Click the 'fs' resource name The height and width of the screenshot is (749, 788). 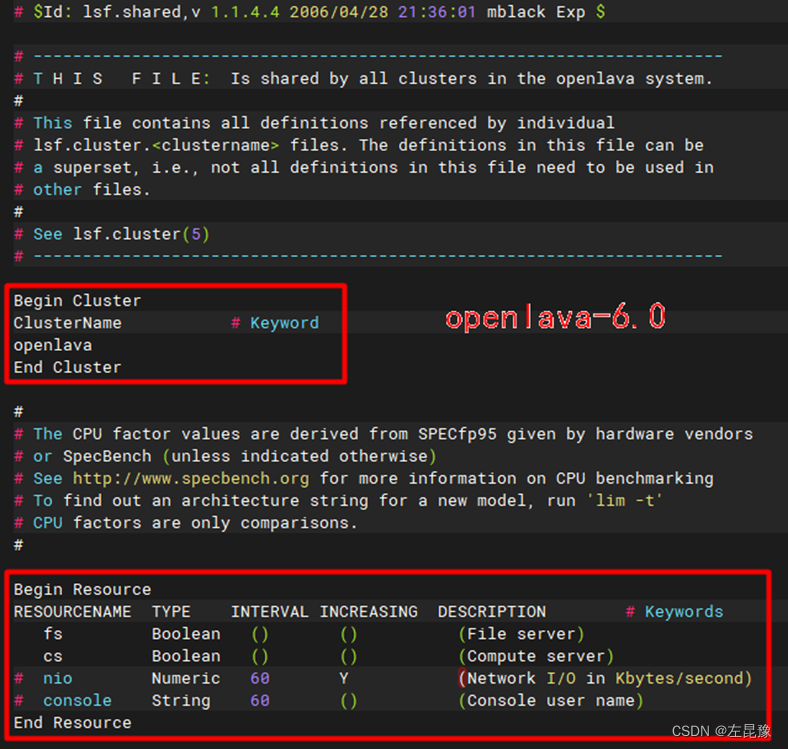tap(53, 634)
